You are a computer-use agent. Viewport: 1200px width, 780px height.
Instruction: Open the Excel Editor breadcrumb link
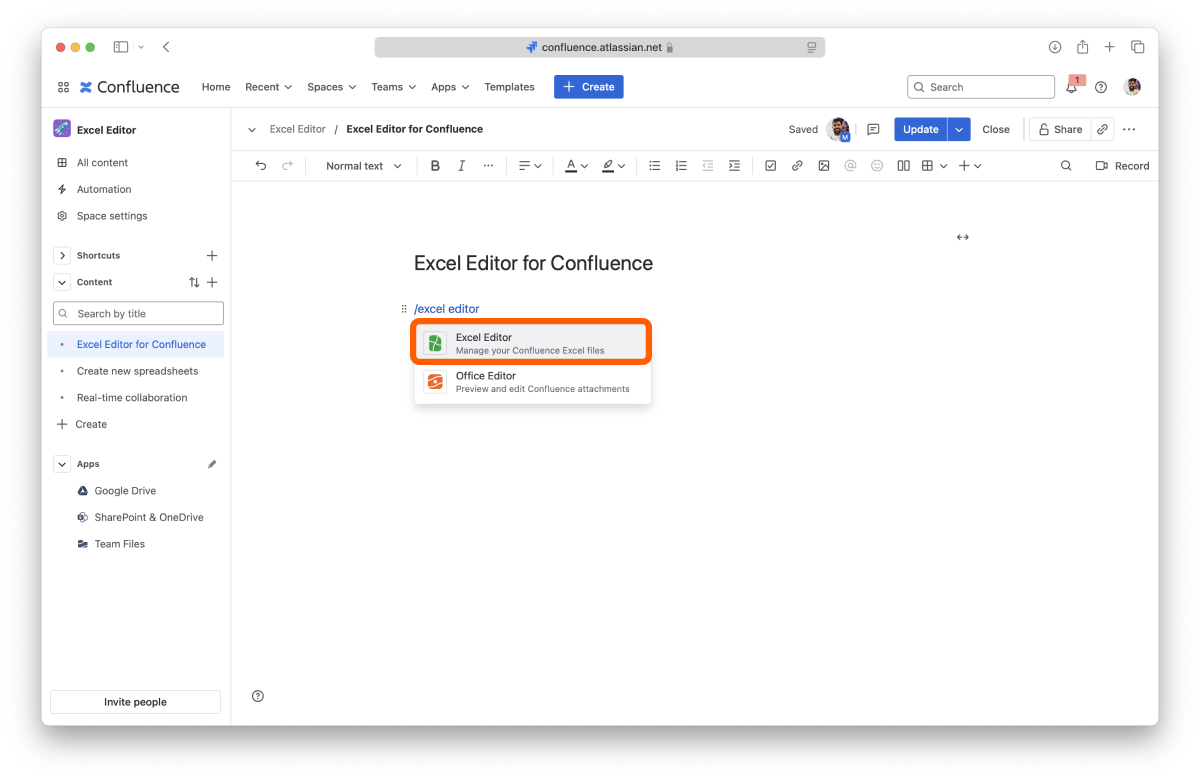pos(298,129)
